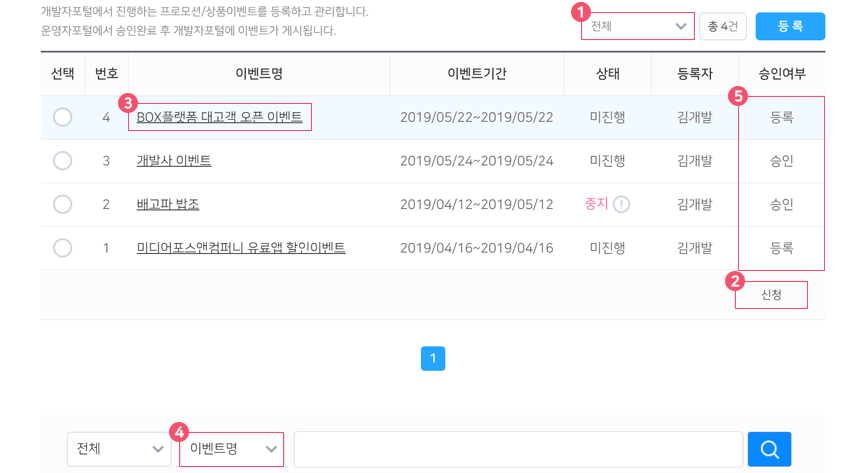Click date range 2019/05/22~2019/05/22
The height and width of the screenshot is (473, 868).
pyautogui.click(x=477, y=117)
